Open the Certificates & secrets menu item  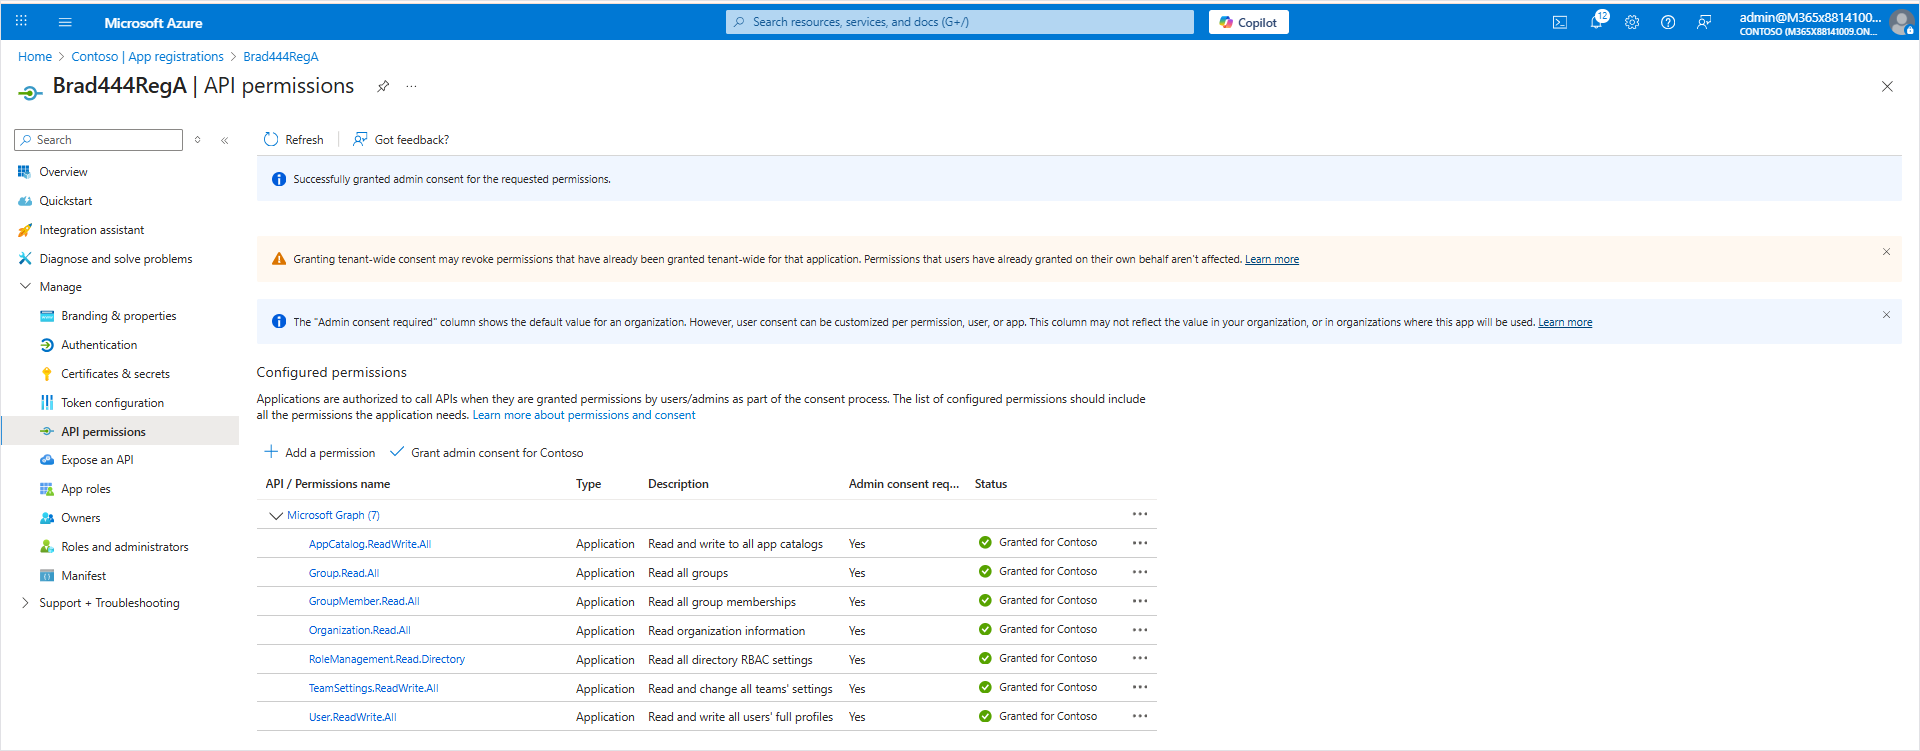click(115, 374)
